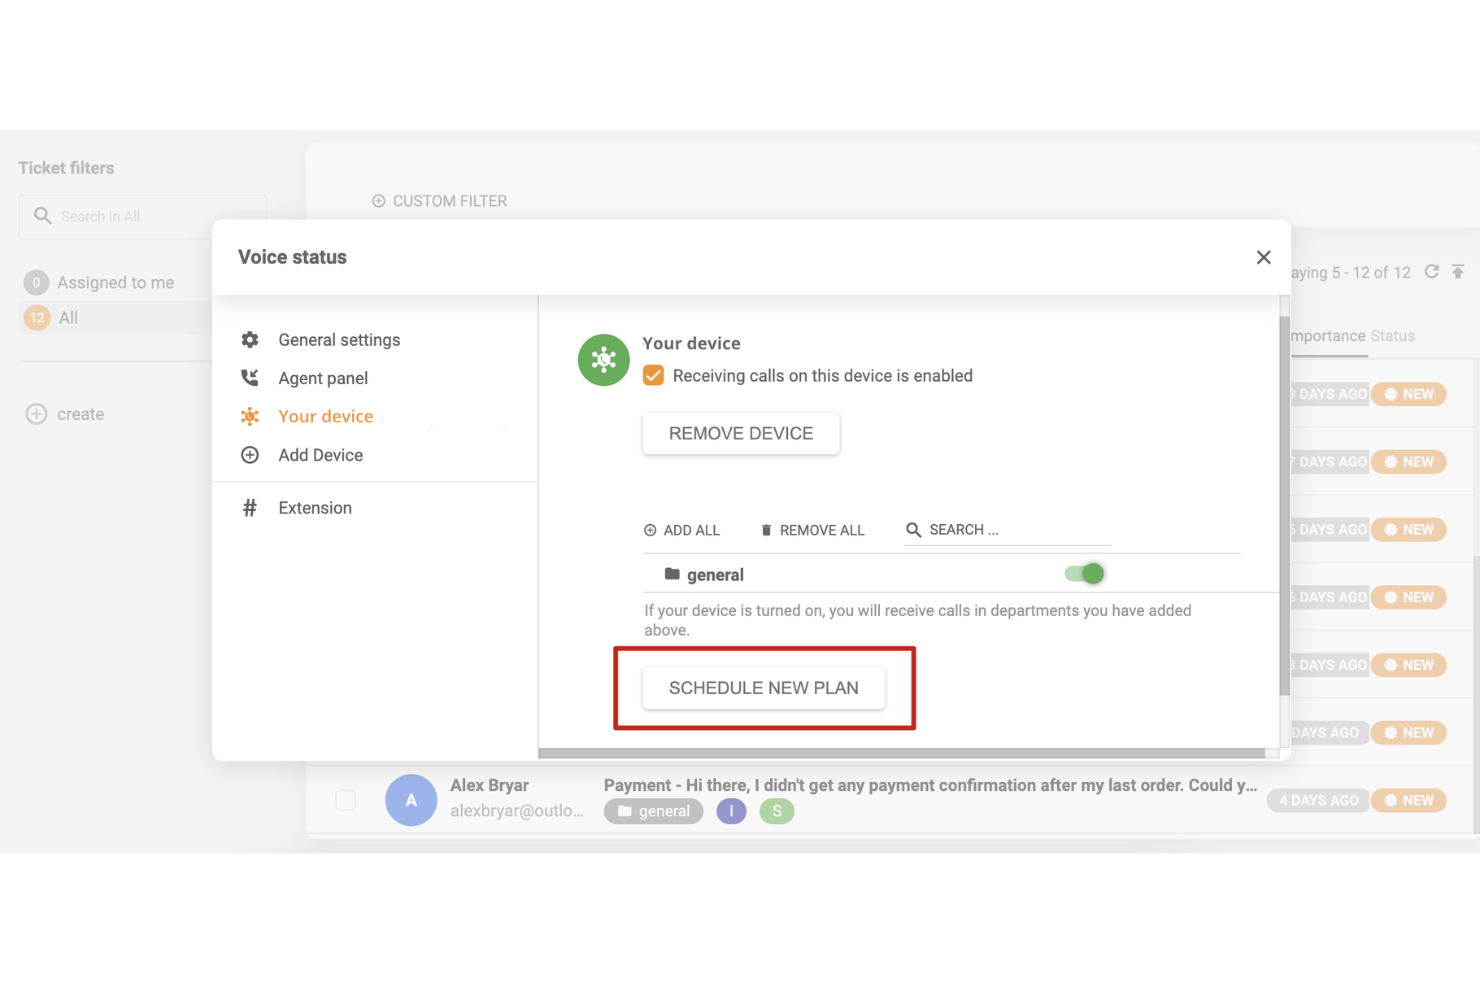Select the Extension menu entry
This screenshot has height=987, width=1480.
click(x=315, y=507)
